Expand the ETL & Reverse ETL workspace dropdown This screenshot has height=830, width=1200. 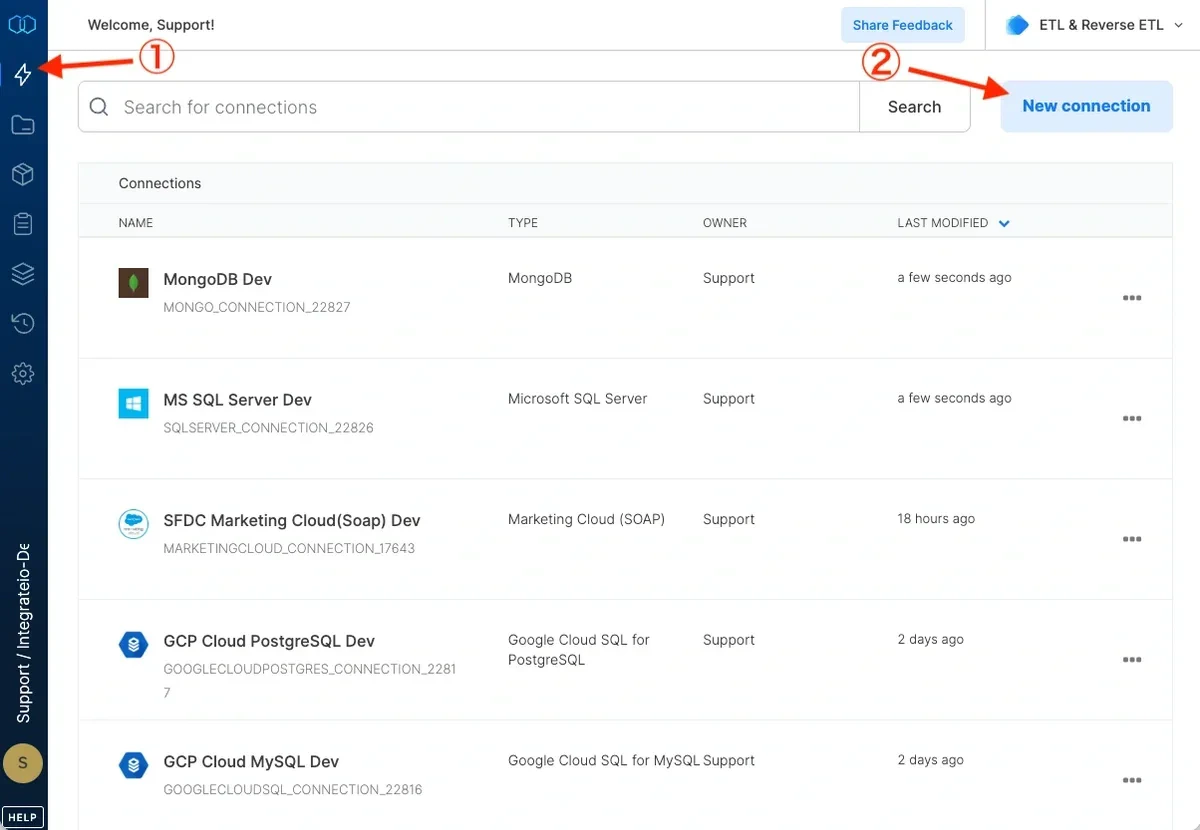[x=1091, y=24]
